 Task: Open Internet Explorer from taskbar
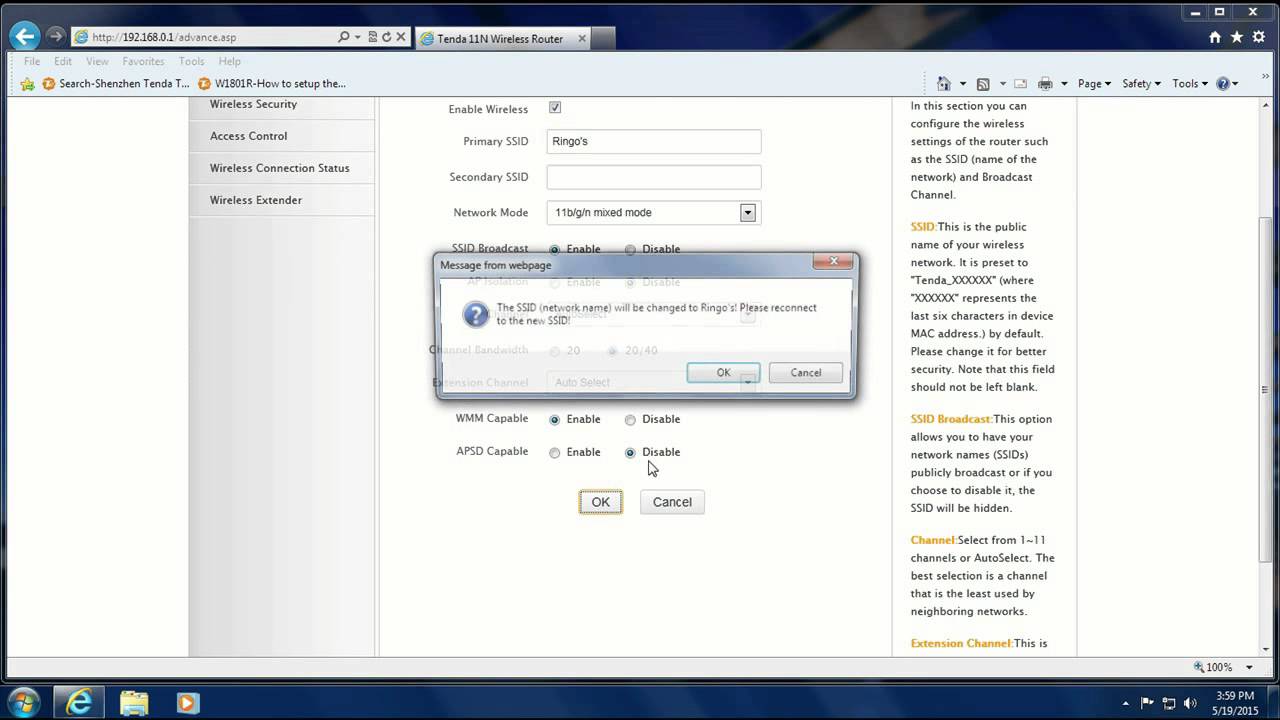coord(78,703)
